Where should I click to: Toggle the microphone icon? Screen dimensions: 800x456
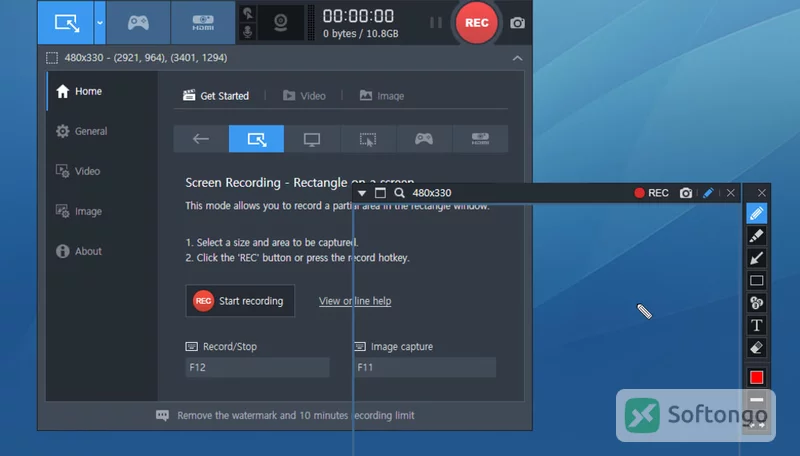click(247, 32)
